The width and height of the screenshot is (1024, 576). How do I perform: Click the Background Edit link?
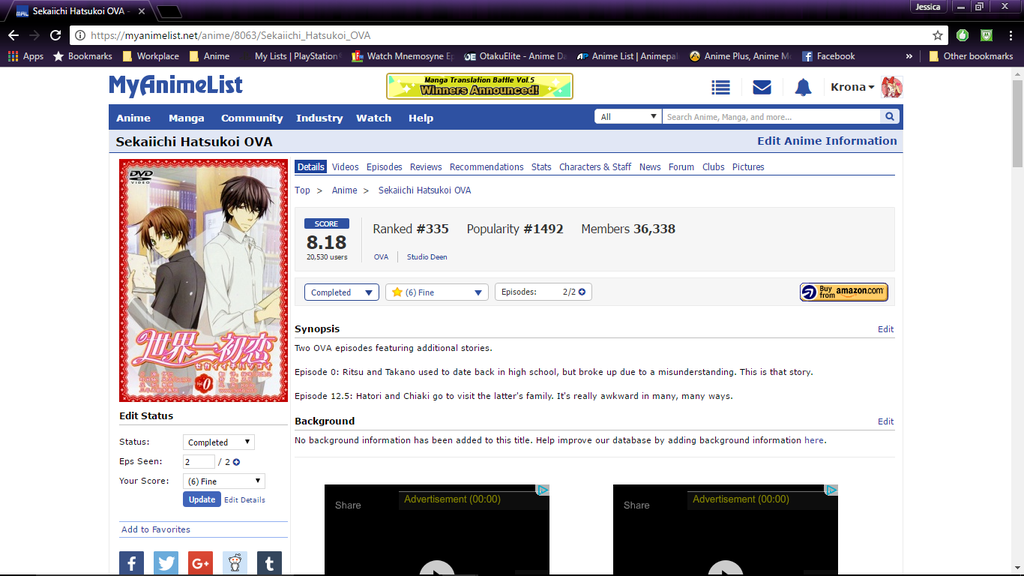coord(886,421)
